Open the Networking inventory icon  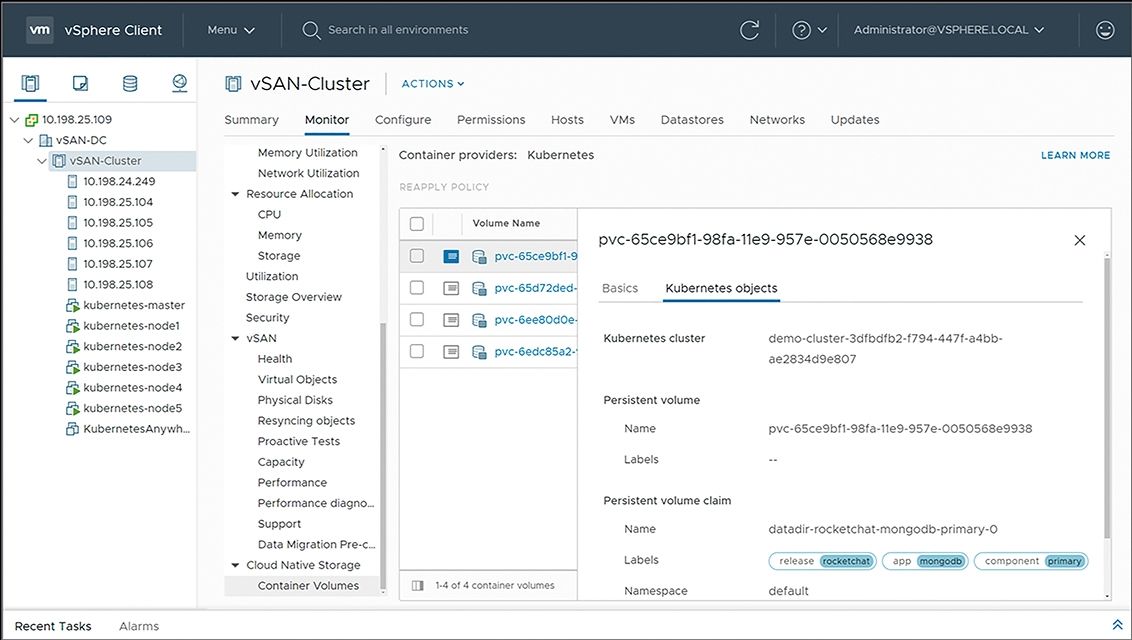179,84
